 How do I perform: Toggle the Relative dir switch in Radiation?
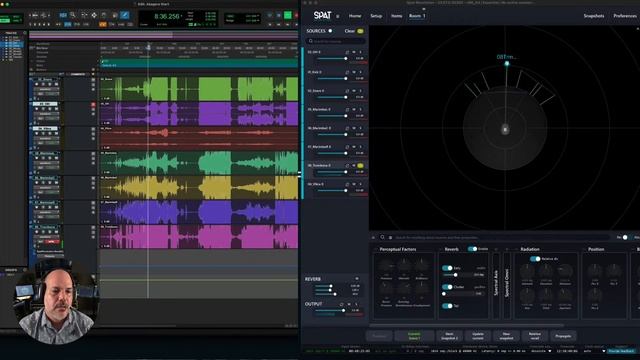click(x=535, y=259)
